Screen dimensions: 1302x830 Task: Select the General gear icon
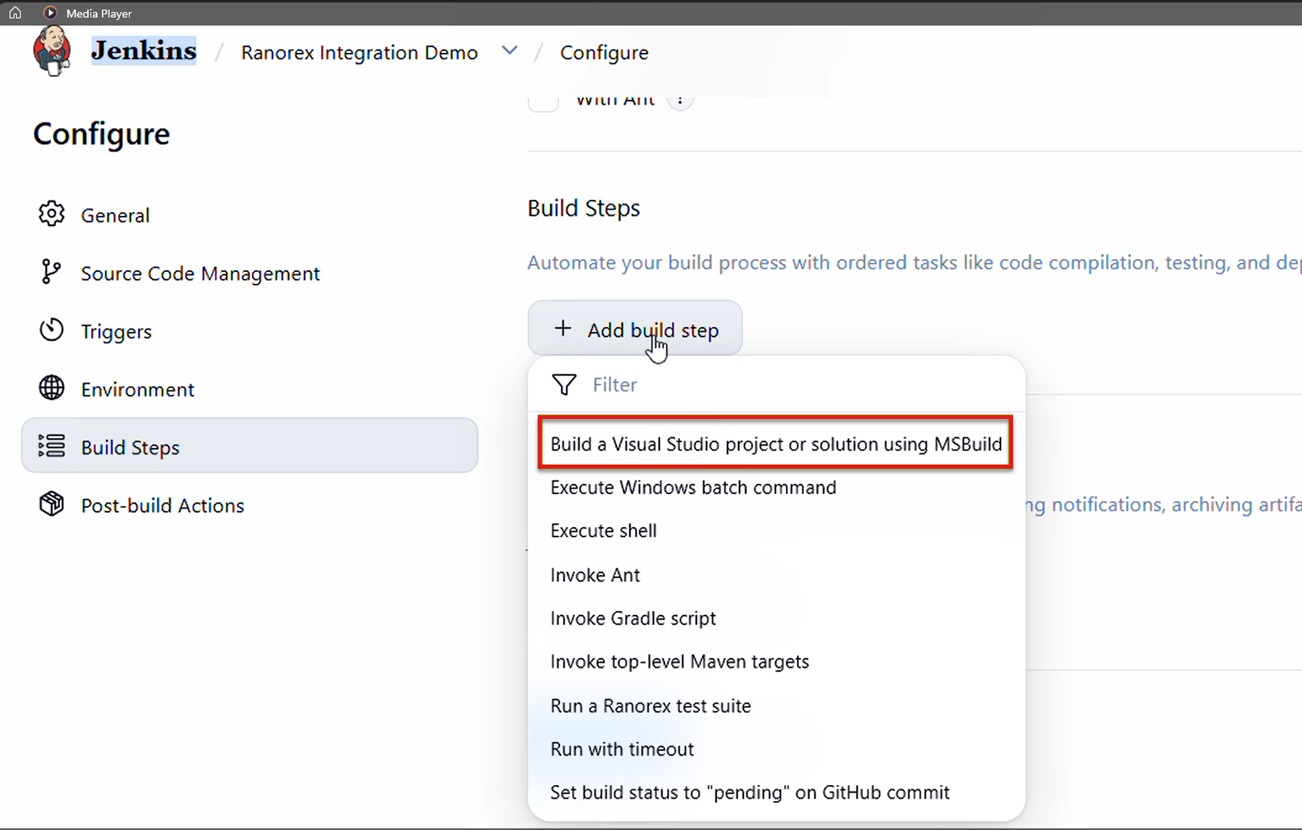51,214
